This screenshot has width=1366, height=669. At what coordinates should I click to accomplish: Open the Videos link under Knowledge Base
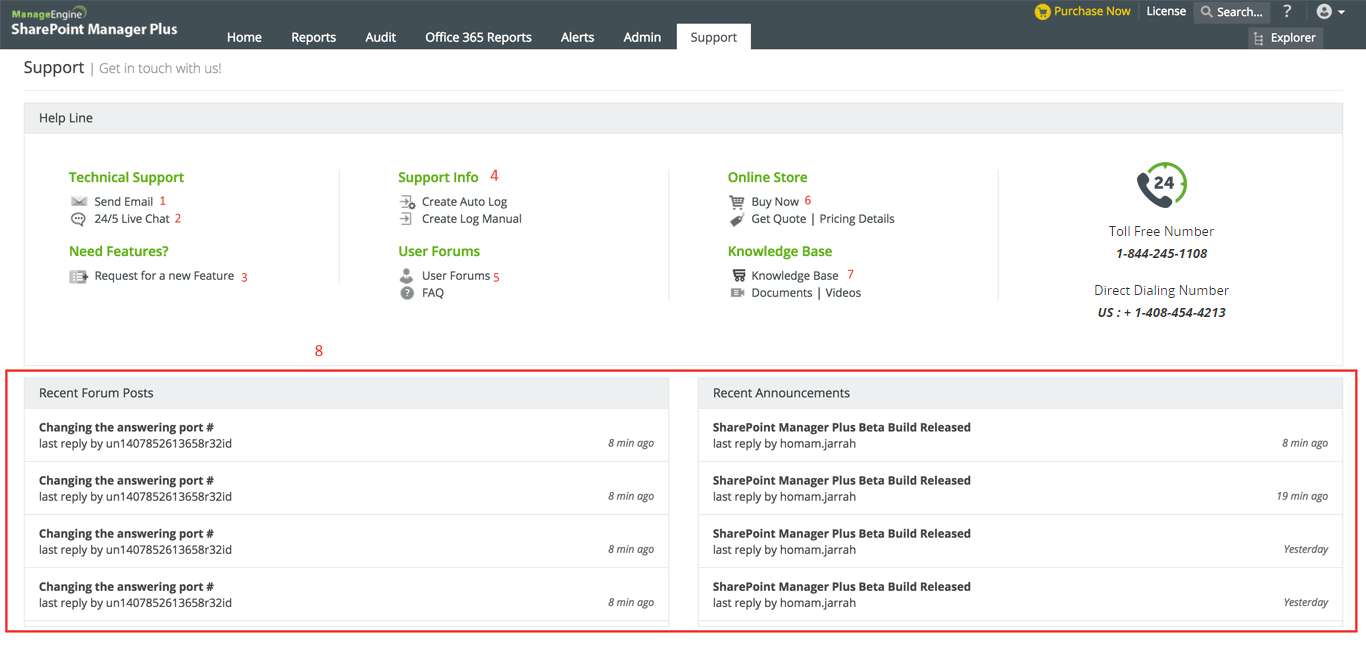(x=843, y=293)
